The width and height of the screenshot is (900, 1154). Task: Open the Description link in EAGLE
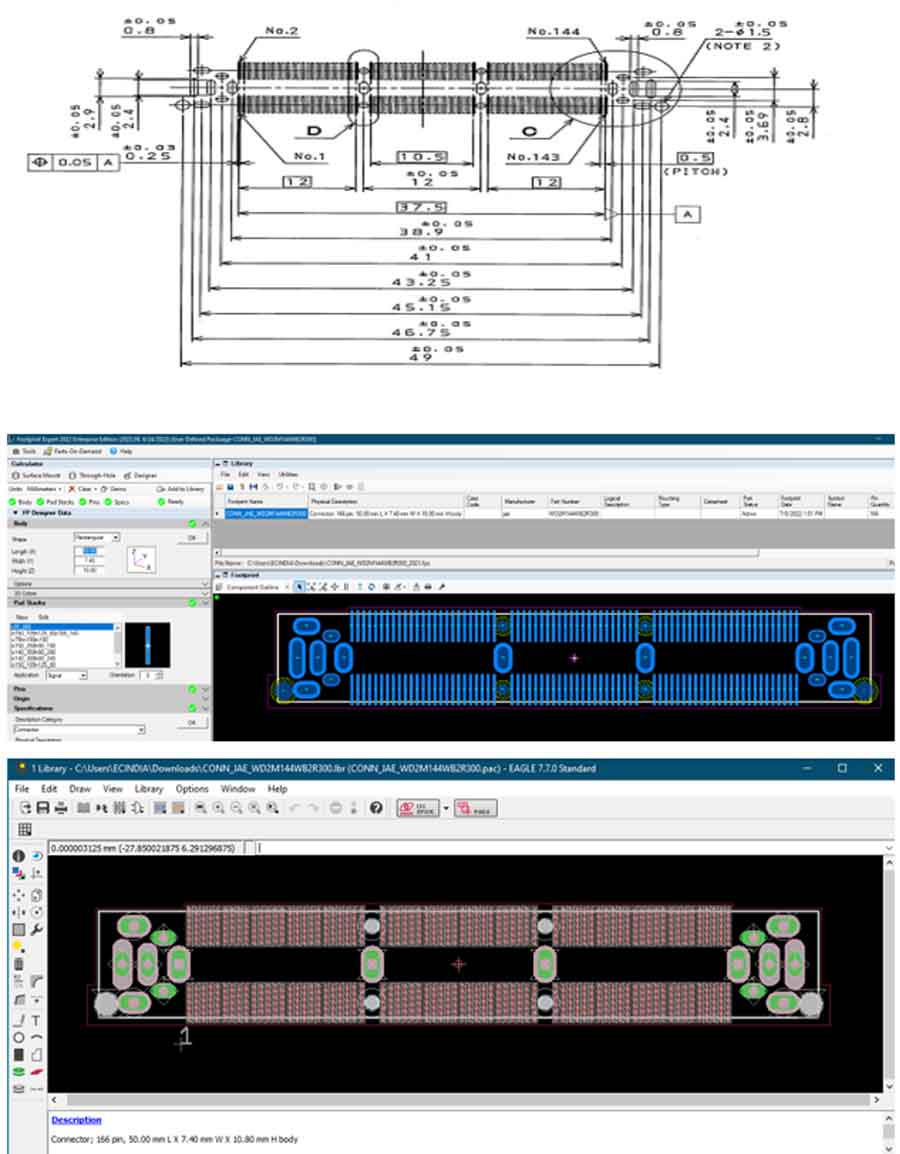[77, 1119]
